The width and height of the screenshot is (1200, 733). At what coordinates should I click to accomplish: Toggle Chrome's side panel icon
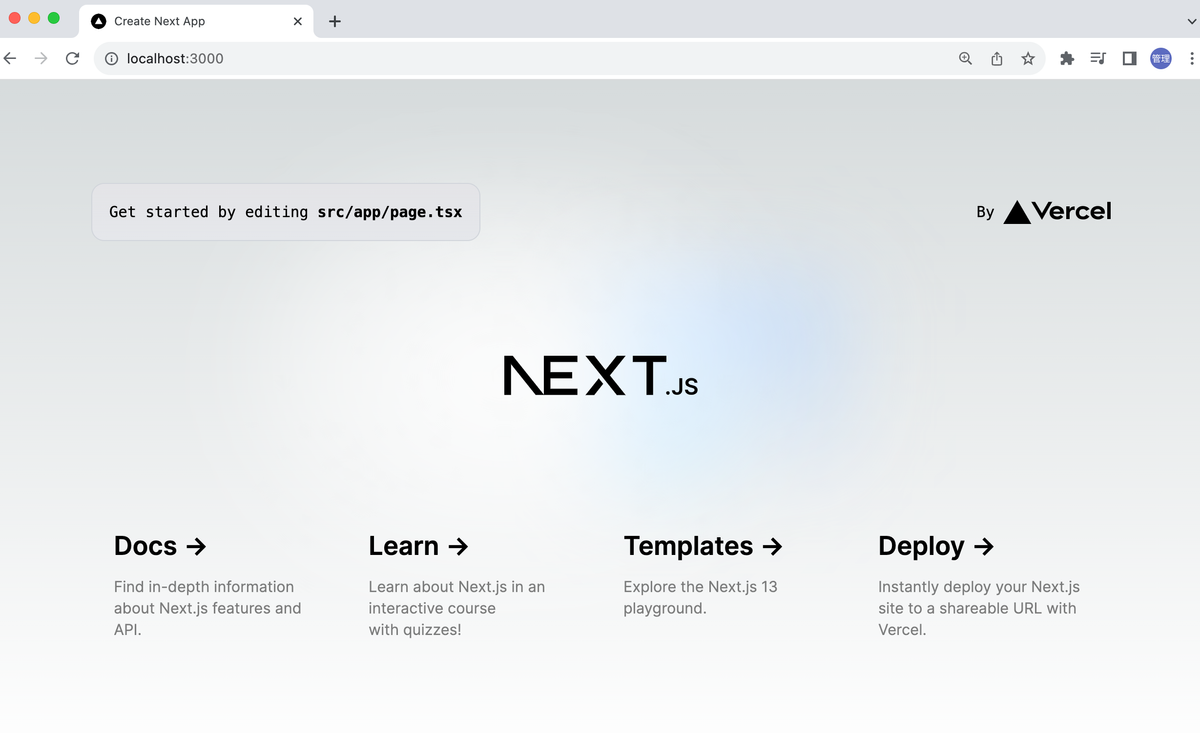point(1129,58)
